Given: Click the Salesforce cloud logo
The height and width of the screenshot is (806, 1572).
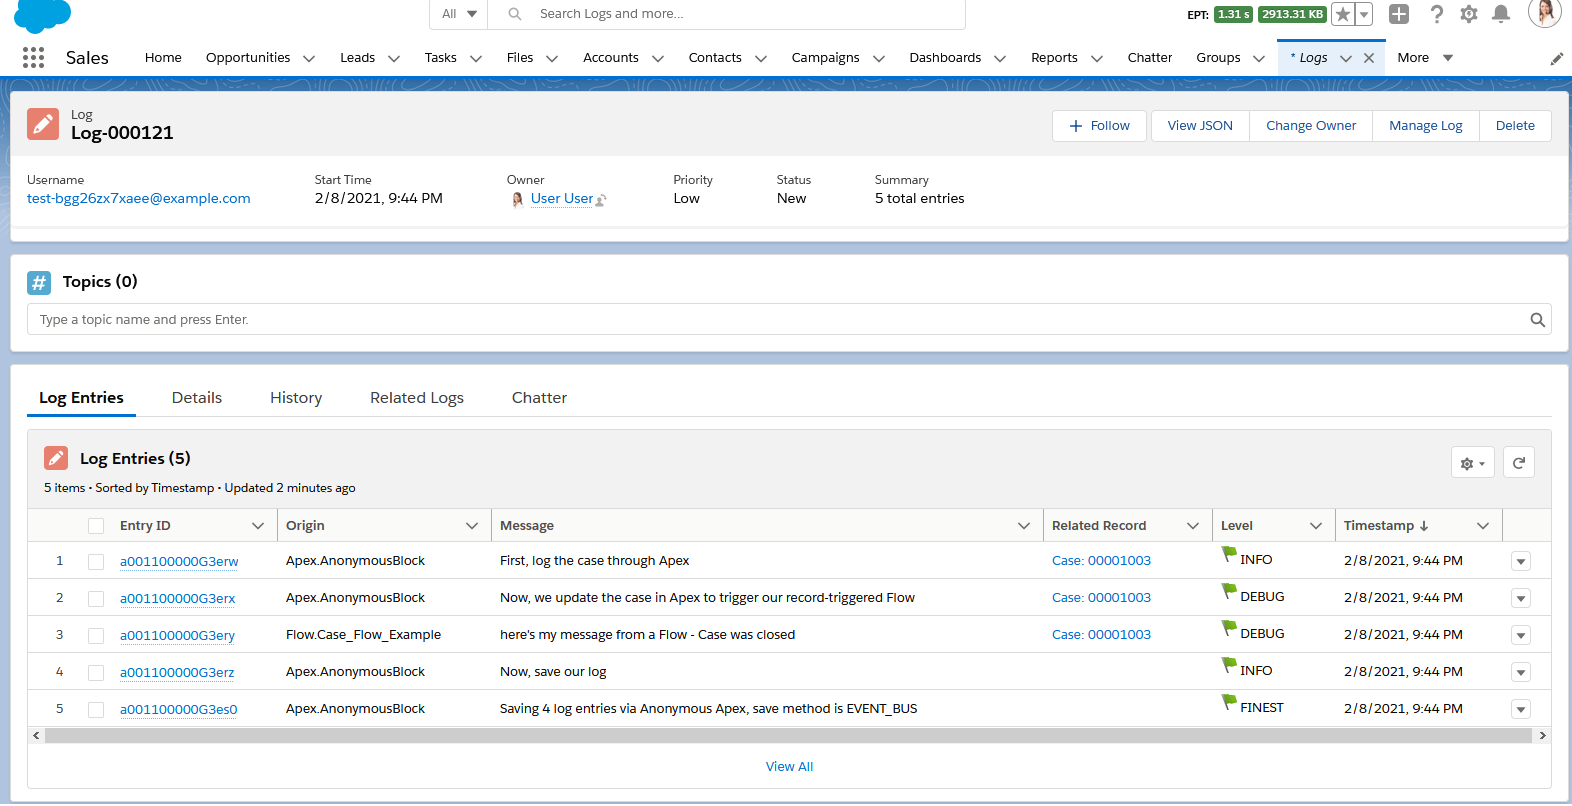Looking at the screenshot, I should tap(43, 15).
